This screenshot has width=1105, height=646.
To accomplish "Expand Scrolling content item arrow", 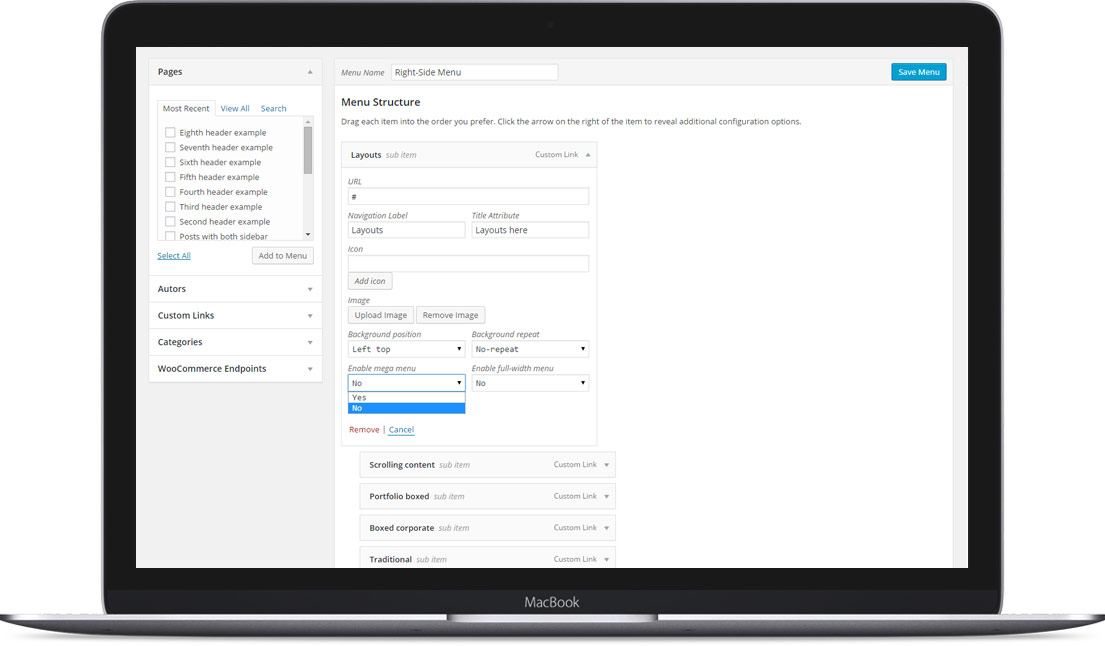I will coord(606,465).
